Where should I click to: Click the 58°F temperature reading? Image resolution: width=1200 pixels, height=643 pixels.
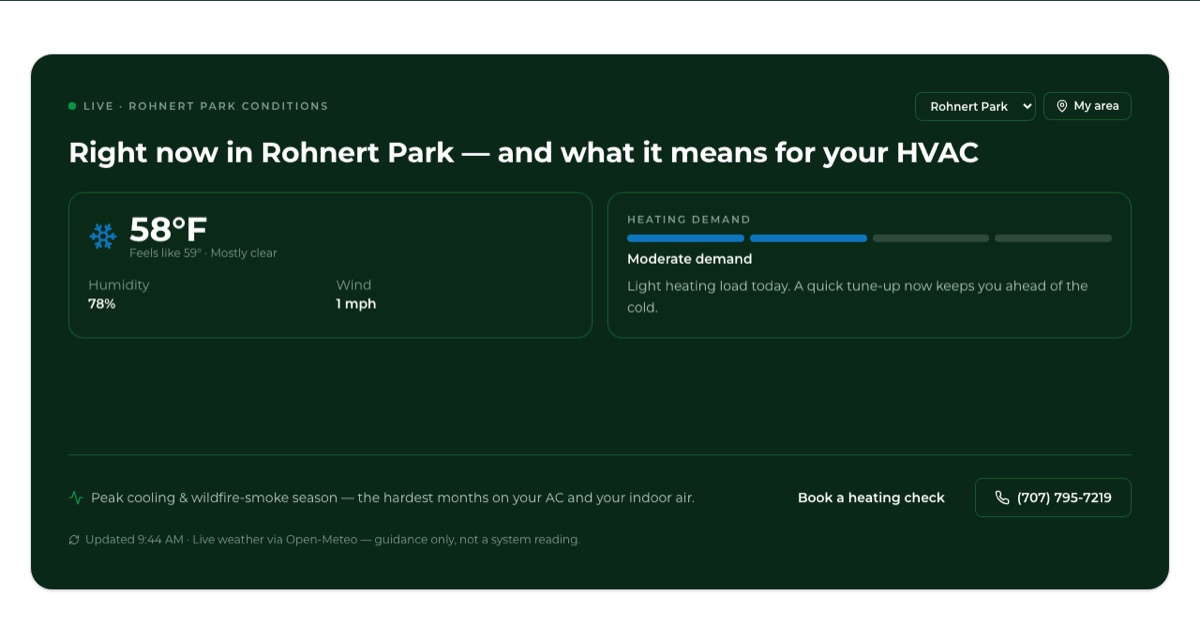[168, 230]
